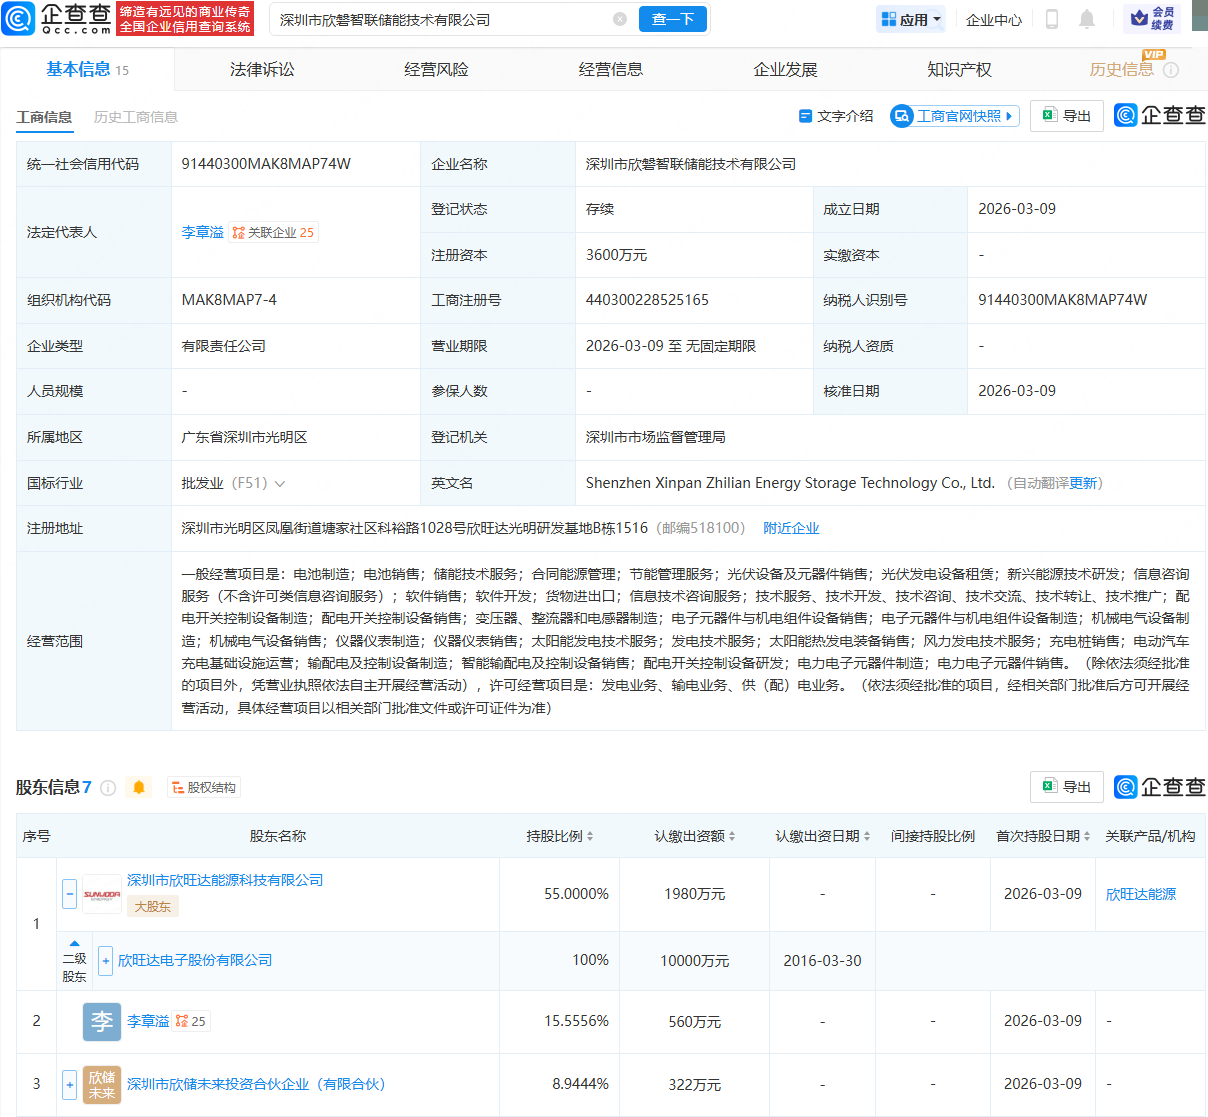
Task: Click the 会员续费 crown membership icon
Action: click(1152, 18)
